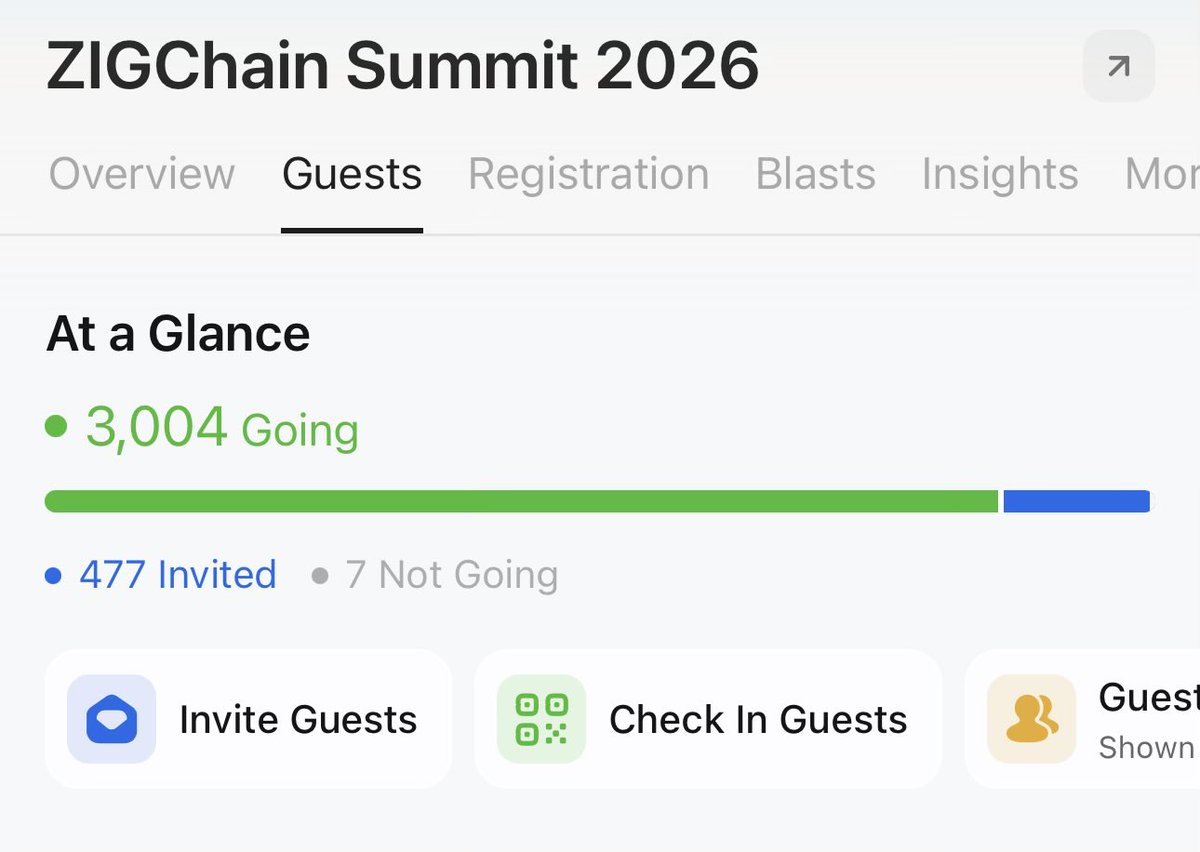
Task: Go to the Blasts tab
Action: point(815,174)
